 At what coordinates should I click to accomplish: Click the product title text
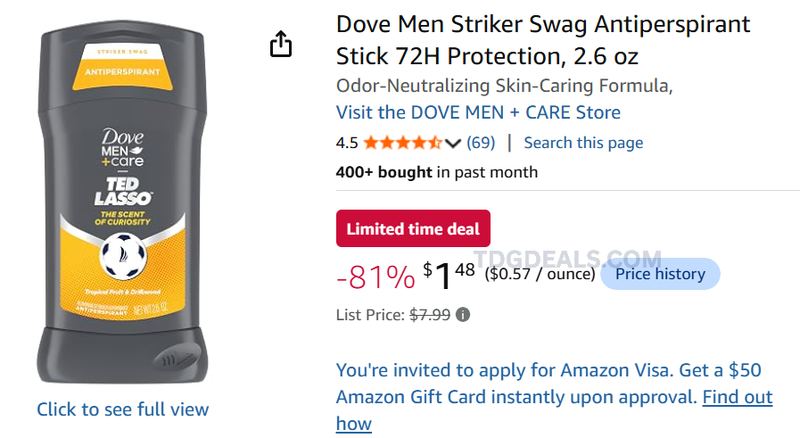[543, 40]
